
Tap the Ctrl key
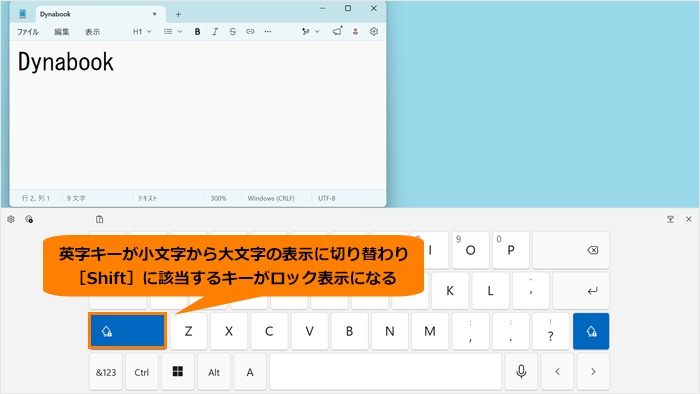tap(142, 372)
